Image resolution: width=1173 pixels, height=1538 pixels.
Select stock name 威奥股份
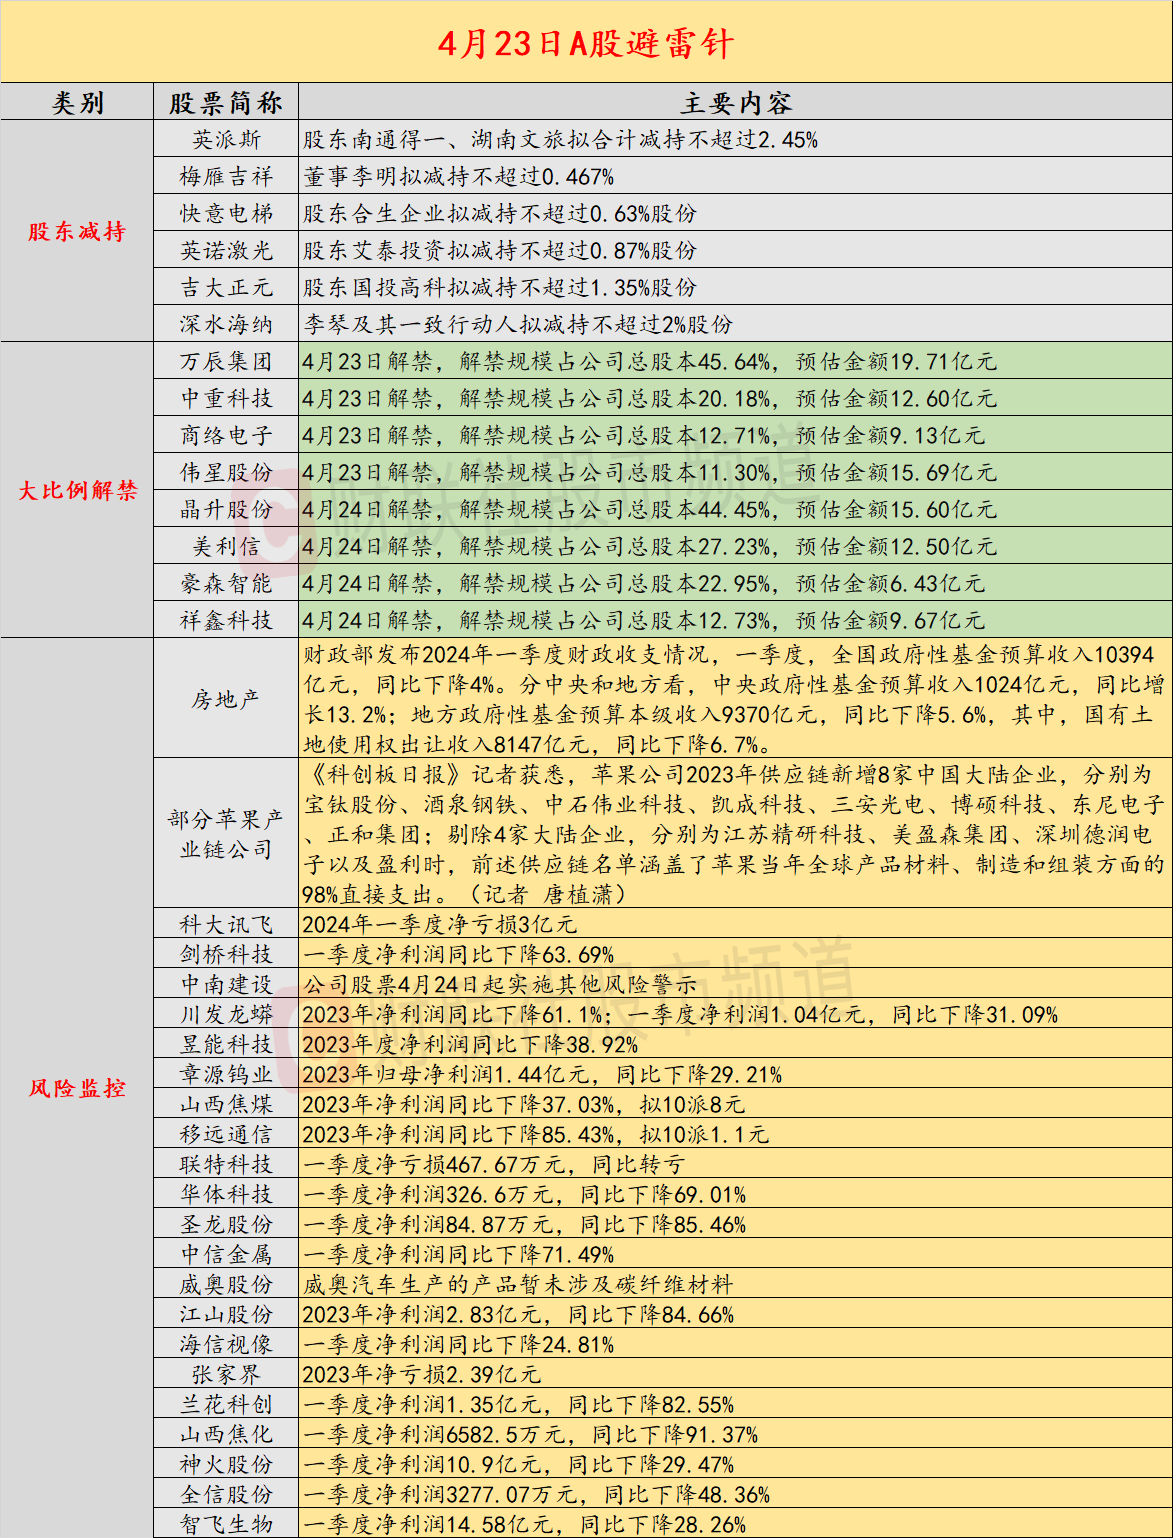(x=226, y=1284)
